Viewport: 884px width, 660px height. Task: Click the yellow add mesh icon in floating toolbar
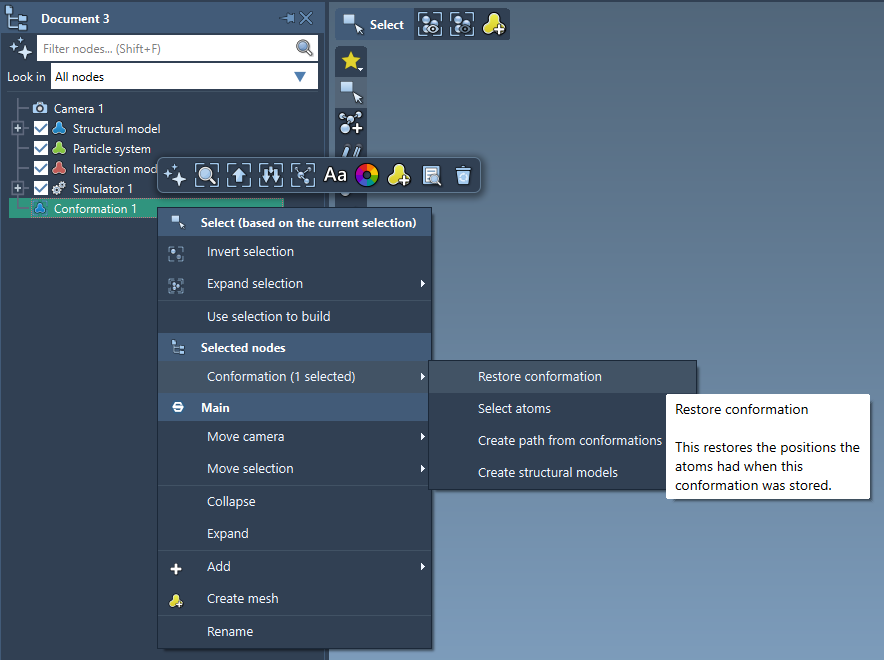(398, 175)
